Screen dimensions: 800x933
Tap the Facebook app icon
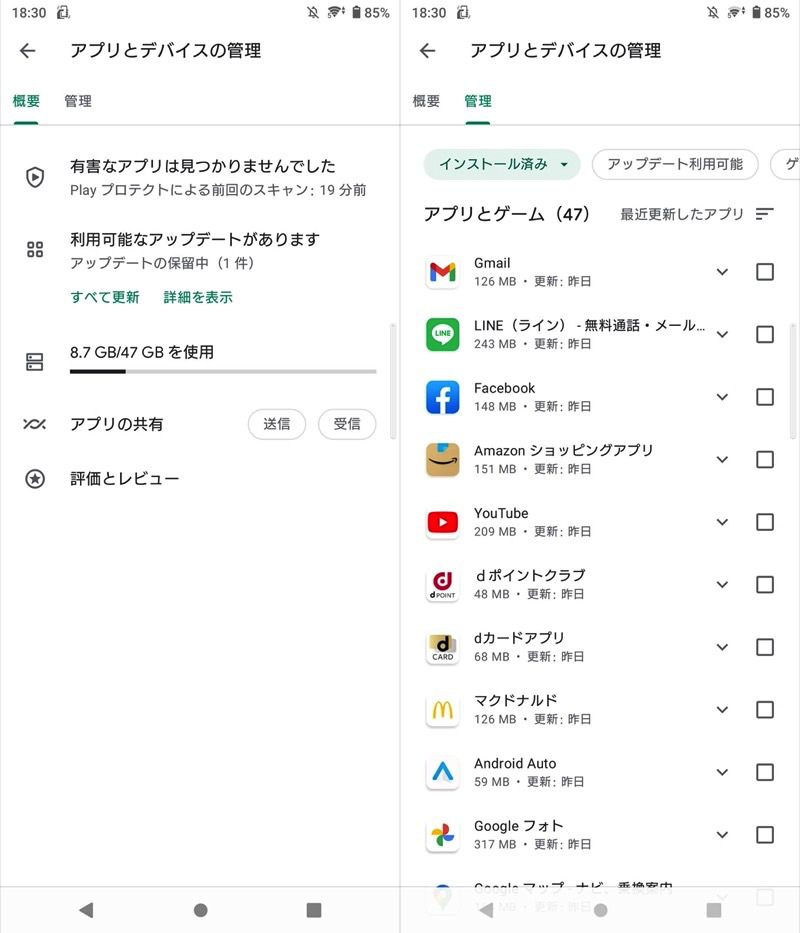(x=442, y=397)
